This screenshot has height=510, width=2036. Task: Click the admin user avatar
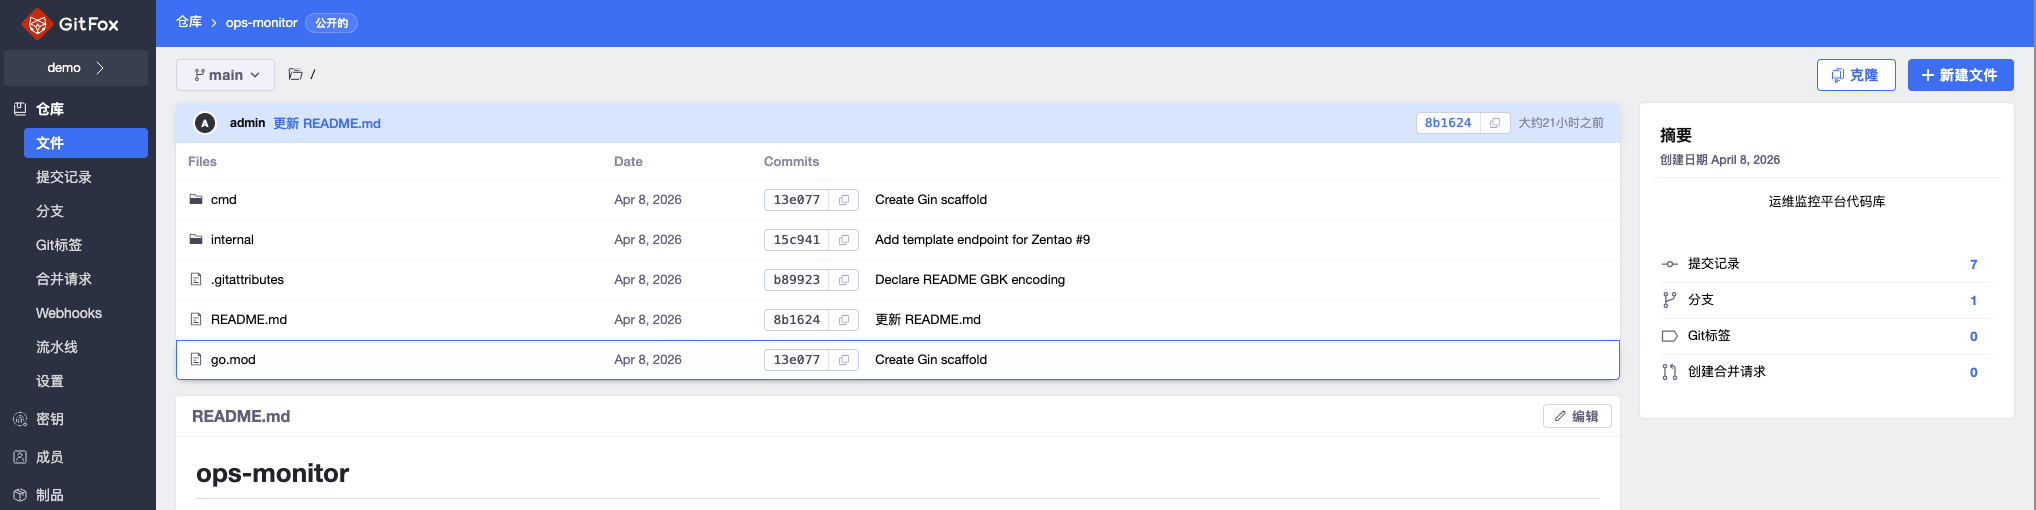point(205,123)
